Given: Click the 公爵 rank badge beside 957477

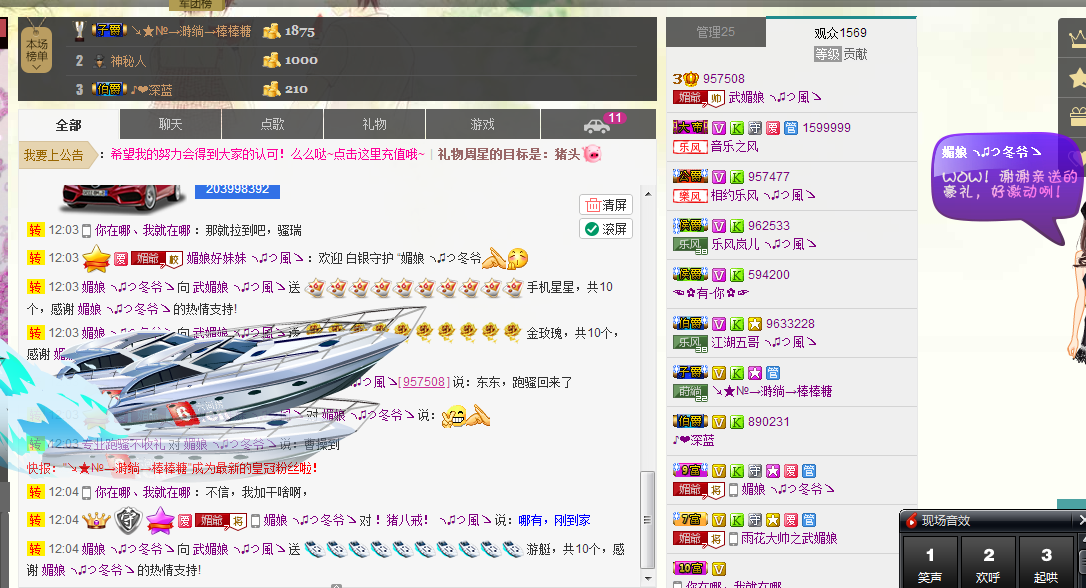Looking at the screenshot, I should pos(690,177).
